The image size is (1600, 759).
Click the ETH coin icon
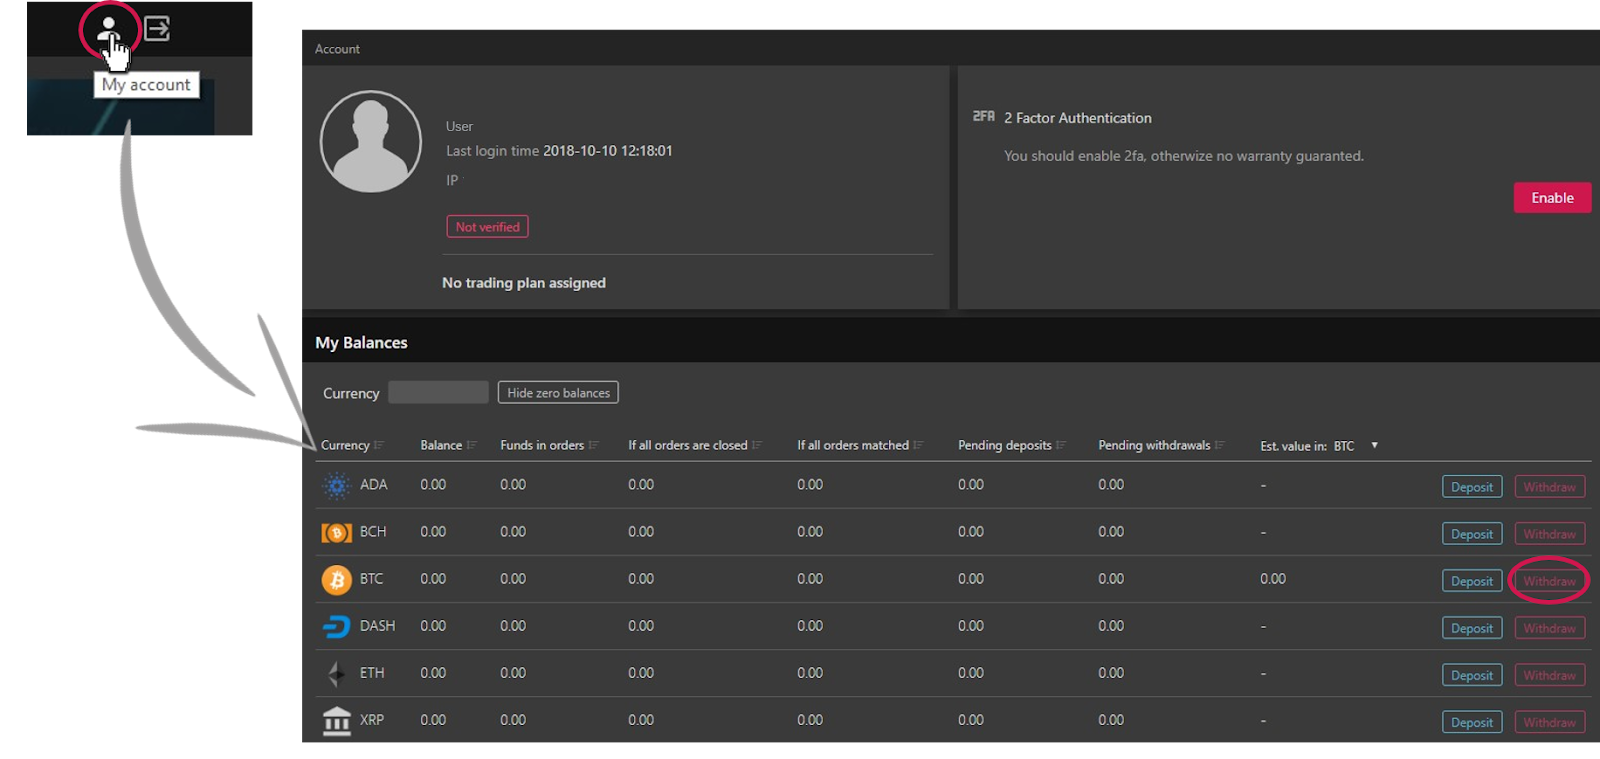[x=337, y=674]
